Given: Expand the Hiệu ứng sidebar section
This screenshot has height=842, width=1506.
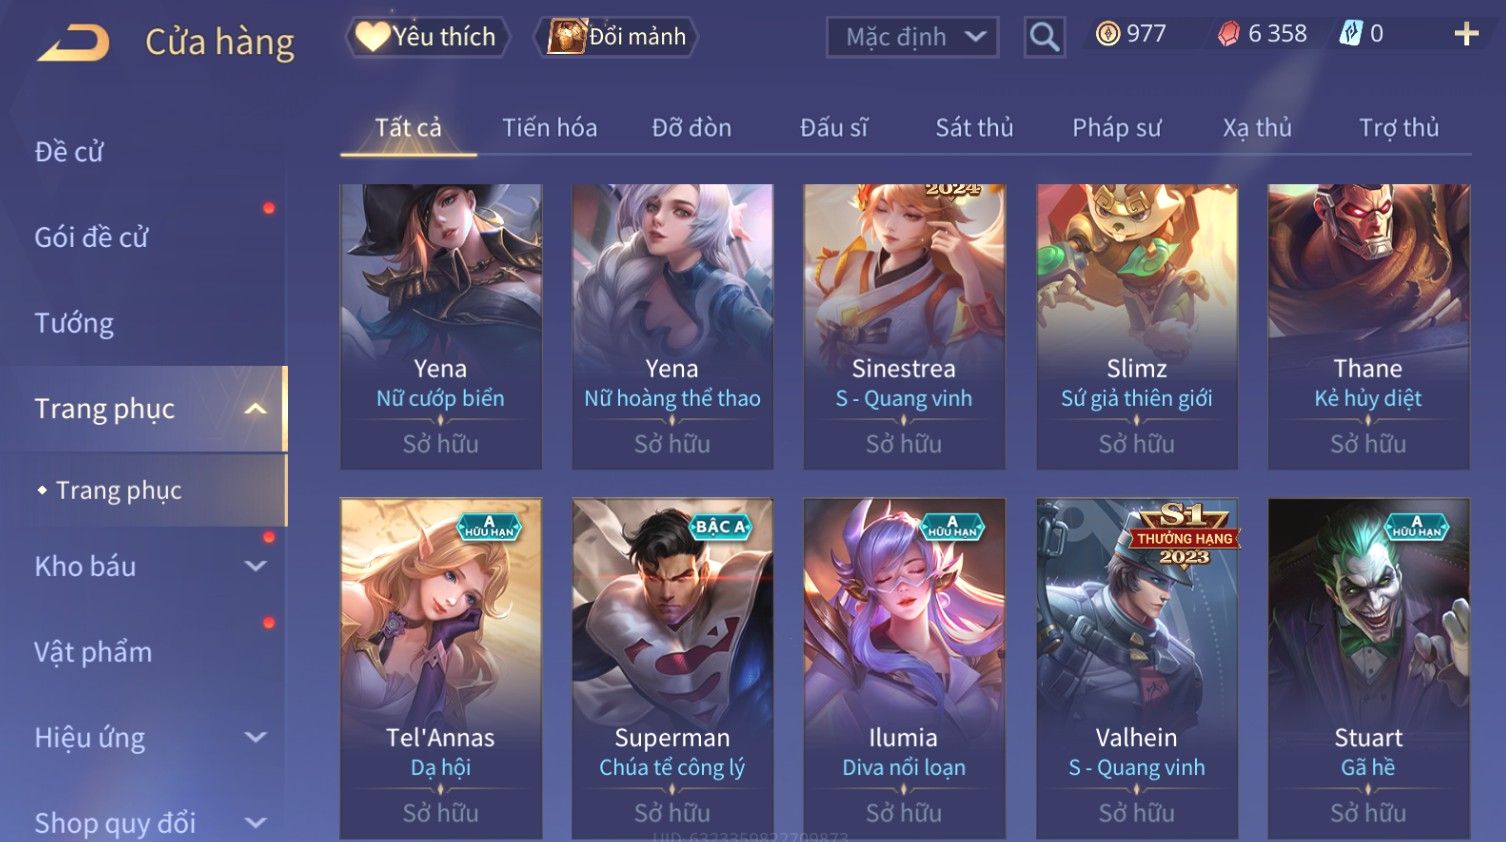Looking at the screenshot, I should tap(256, 738).
